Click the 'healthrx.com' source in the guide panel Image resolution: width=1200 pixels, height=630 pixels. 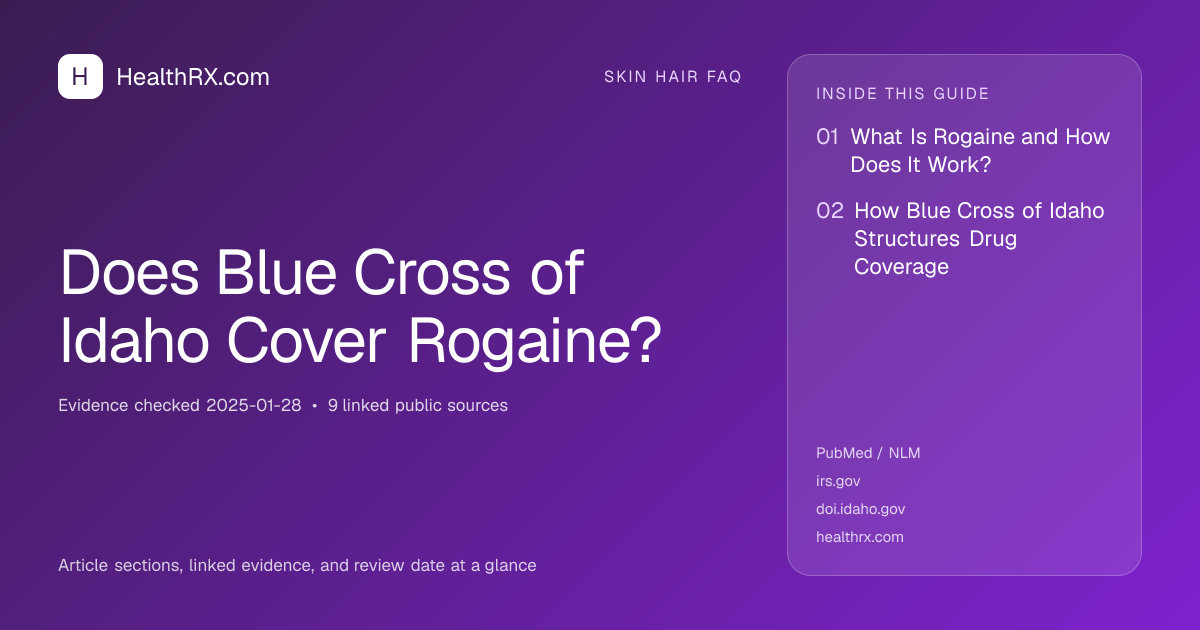pos(860,537)
